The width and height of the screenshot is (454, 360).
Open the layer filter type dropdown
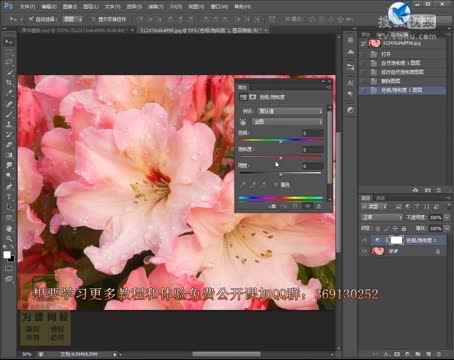pos(374,207)
